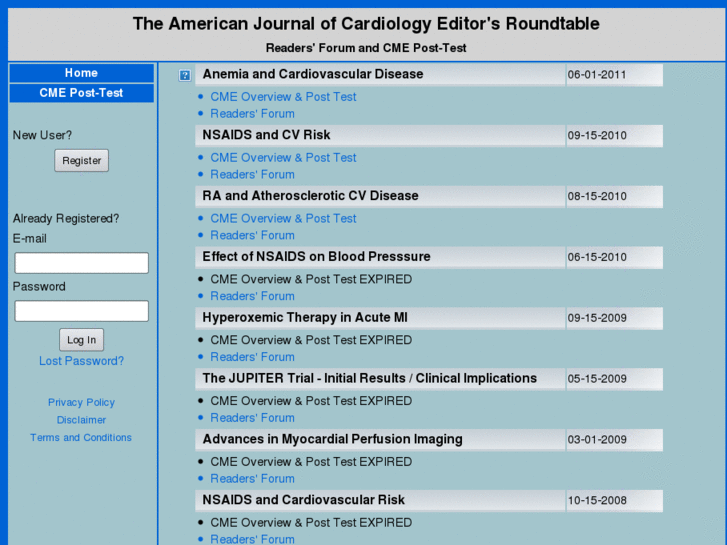Click the subtitle Readers' Forum and CME Post-Test
Viewport: 727px width, 545px height.
tap(366, 48)
